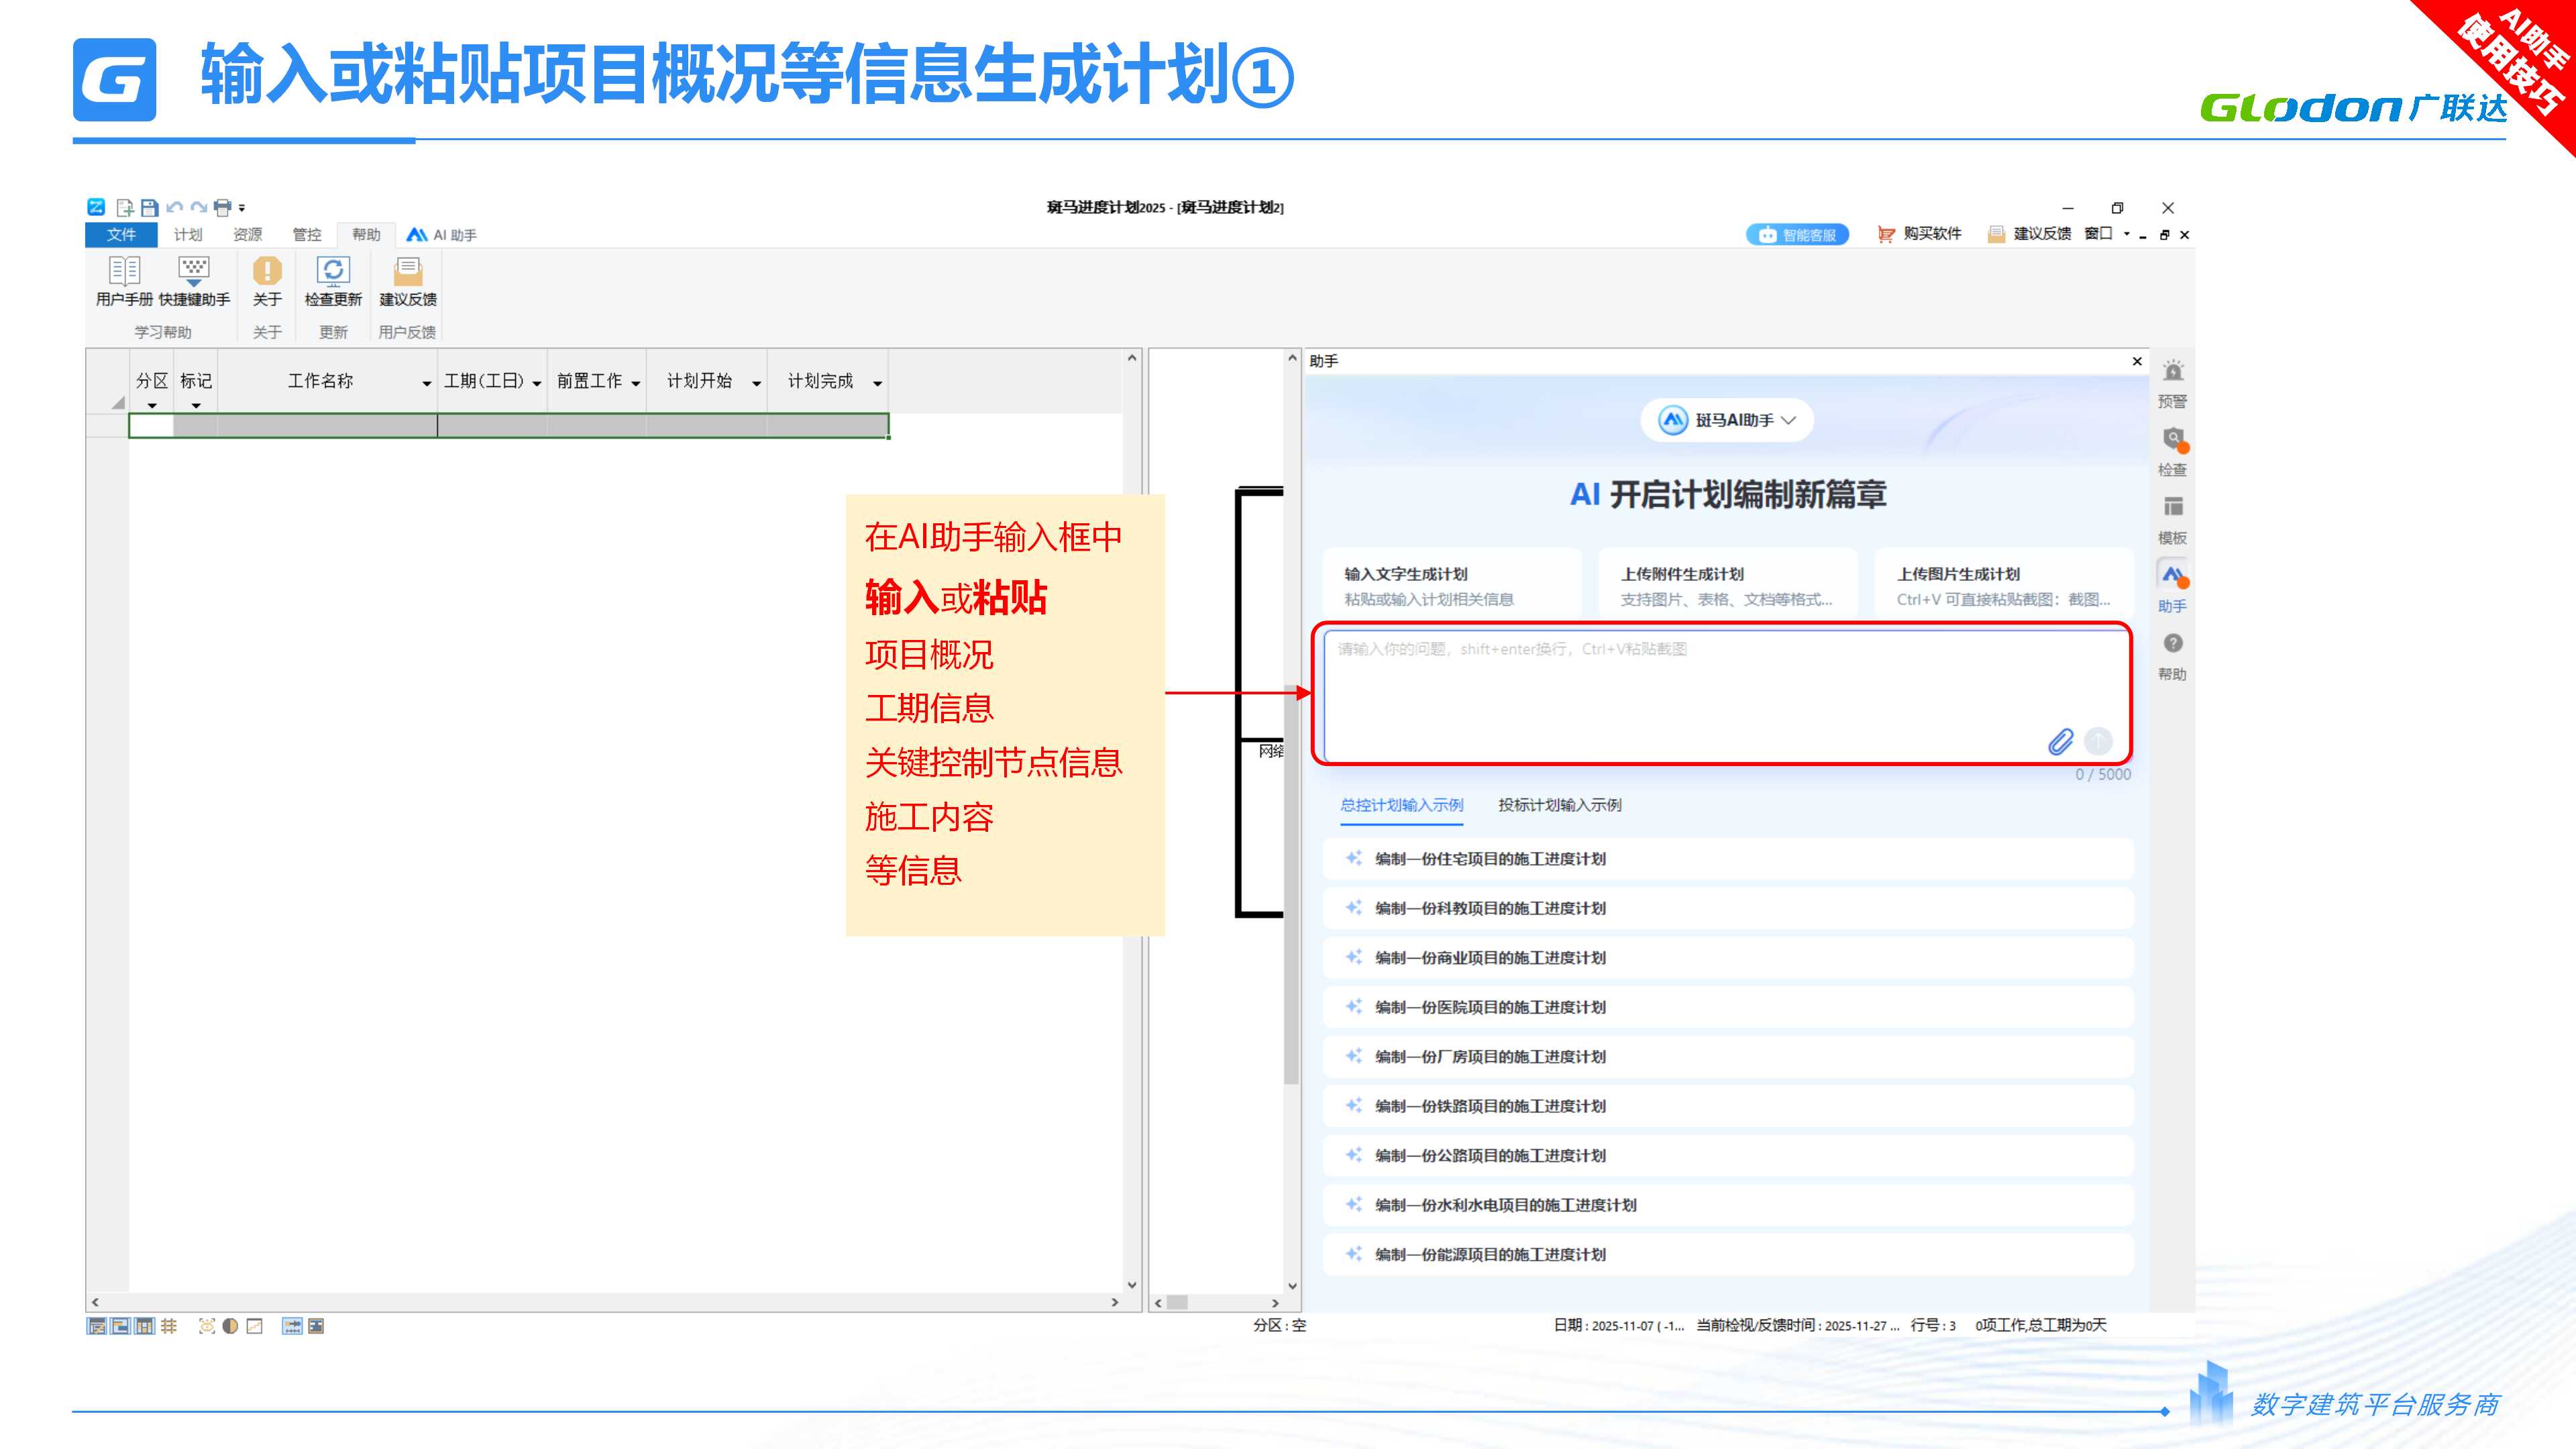Click the save icon in quick access toolbar
The width and height of the screenshot is (2576, 1449).
pos(149,207)
